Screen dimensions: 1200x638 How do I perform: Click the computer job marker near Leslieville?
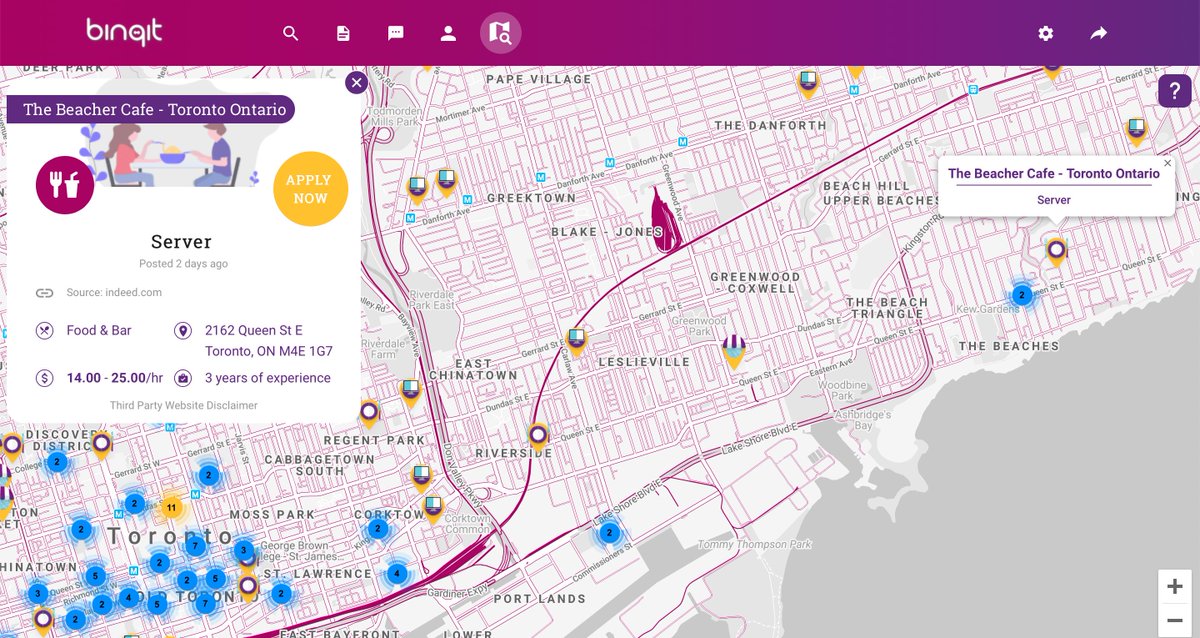[x=575, y=341]
